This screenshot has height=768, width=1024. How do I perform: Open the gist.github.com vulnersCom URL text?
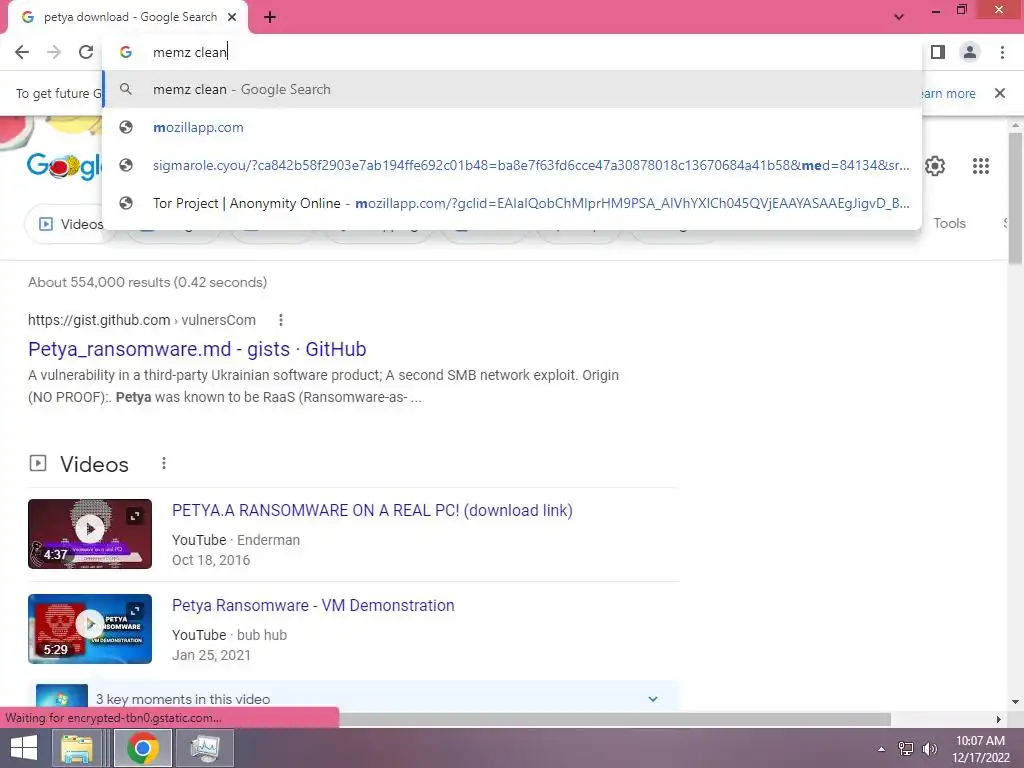click(x=142, y=320)
